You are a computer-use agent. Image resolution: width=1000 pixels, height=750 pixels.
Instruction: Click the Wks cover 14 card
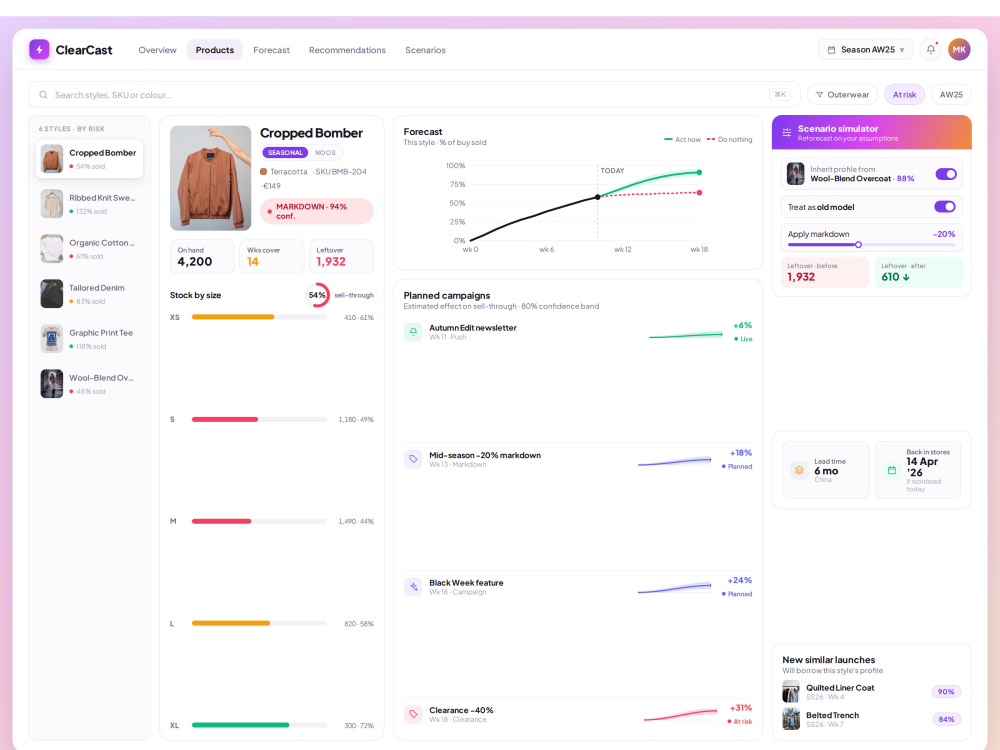point(272,256)
